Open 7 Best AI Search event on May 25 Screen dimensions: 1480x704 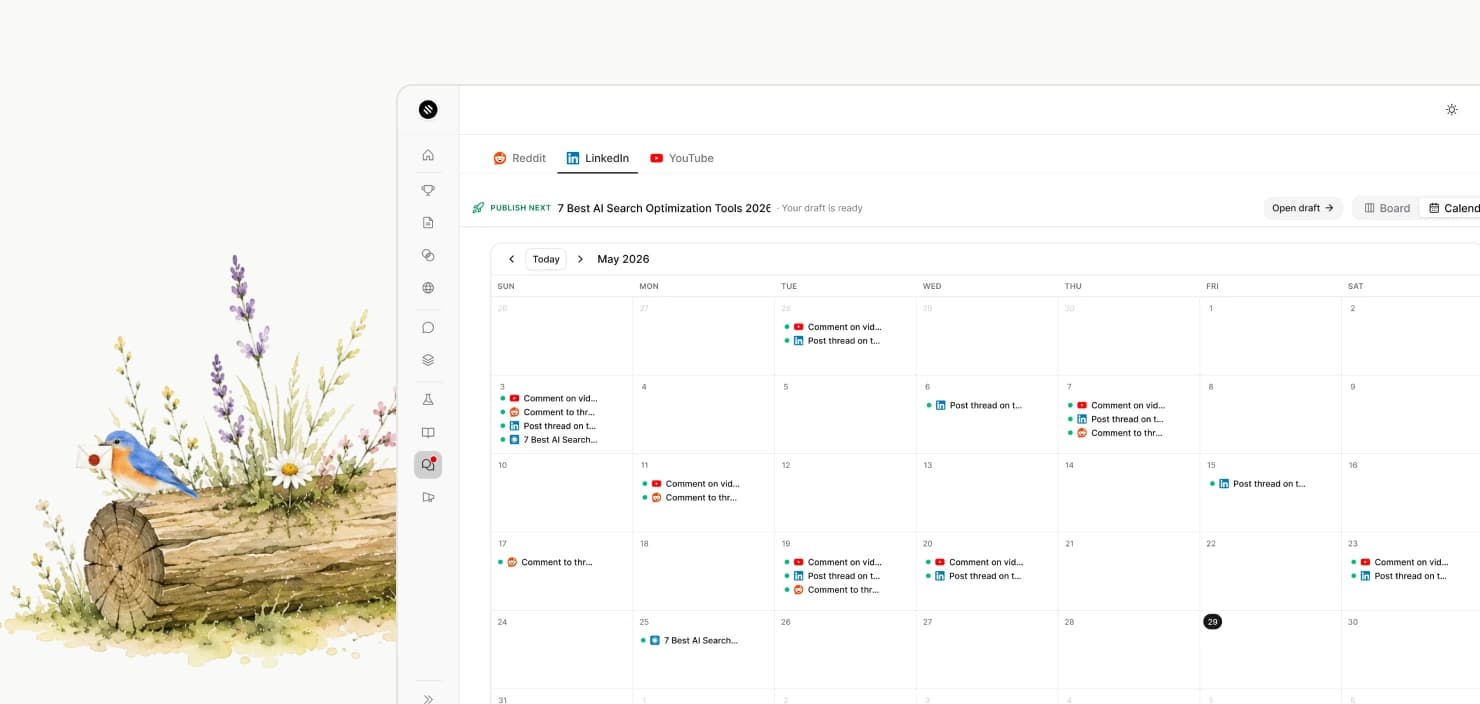(x=690, y=640)
